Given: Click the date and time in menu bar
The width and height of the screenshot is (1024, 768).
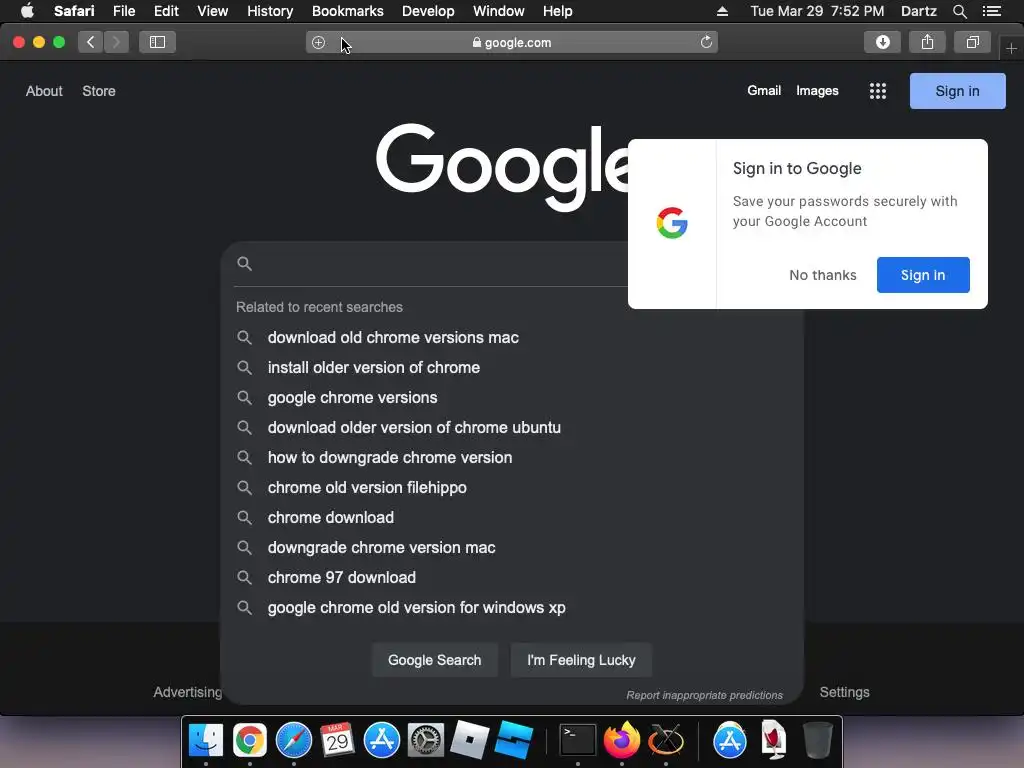Looking at the screenshot, I should [817, 11].
